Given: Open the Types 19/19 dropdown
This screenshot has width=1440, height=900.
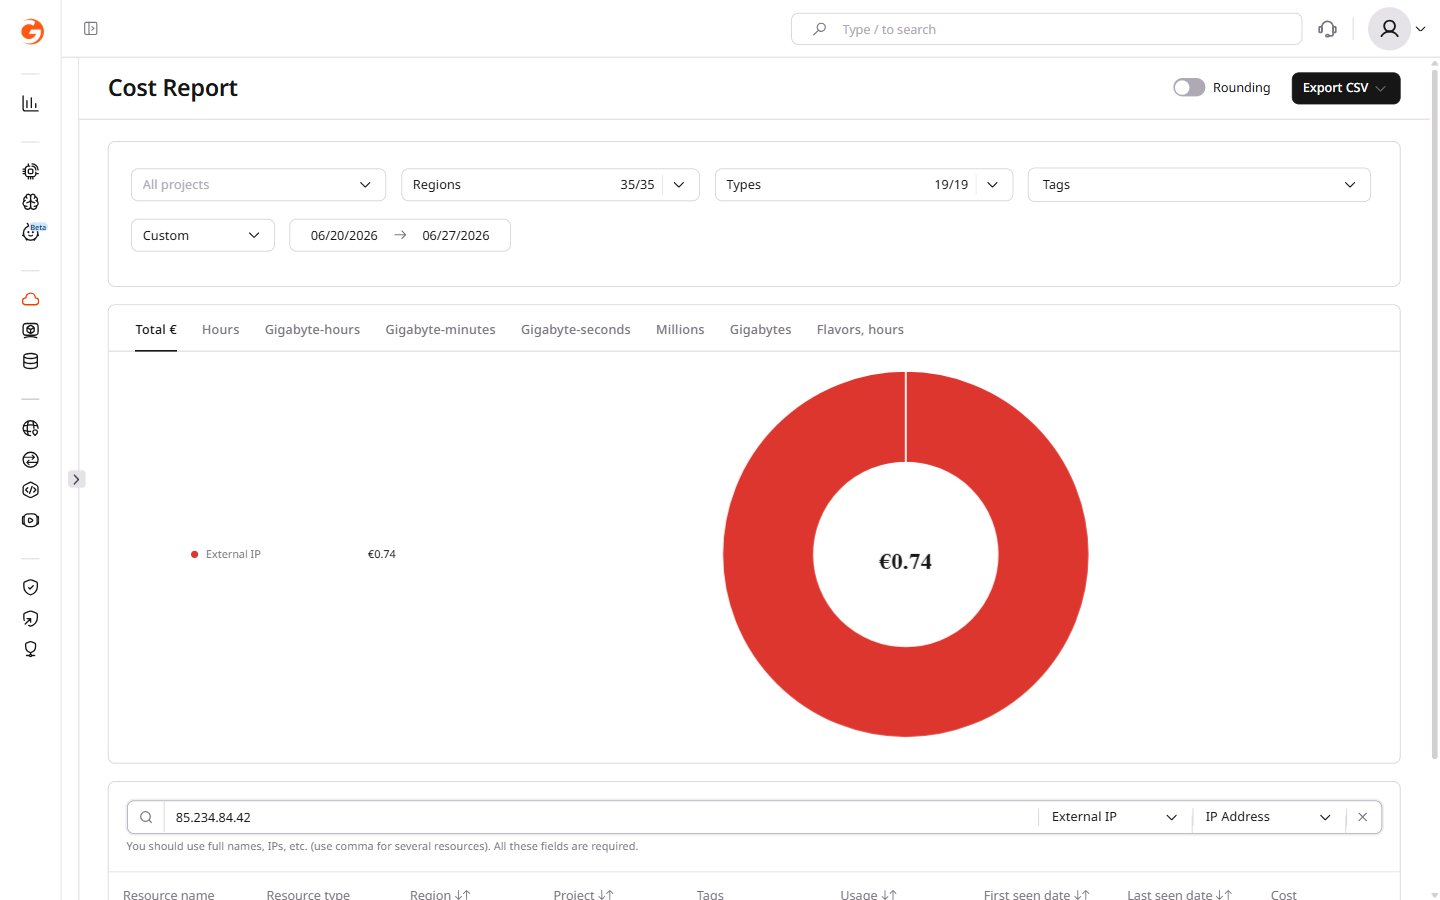Looking at the screenshot, I should [864, 185].
